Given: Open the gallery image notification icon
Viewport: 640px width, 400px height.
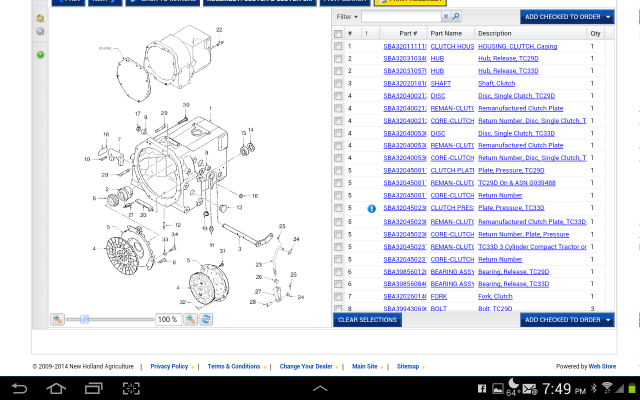Looking at the screenshot, I should [x=498, y=389].
